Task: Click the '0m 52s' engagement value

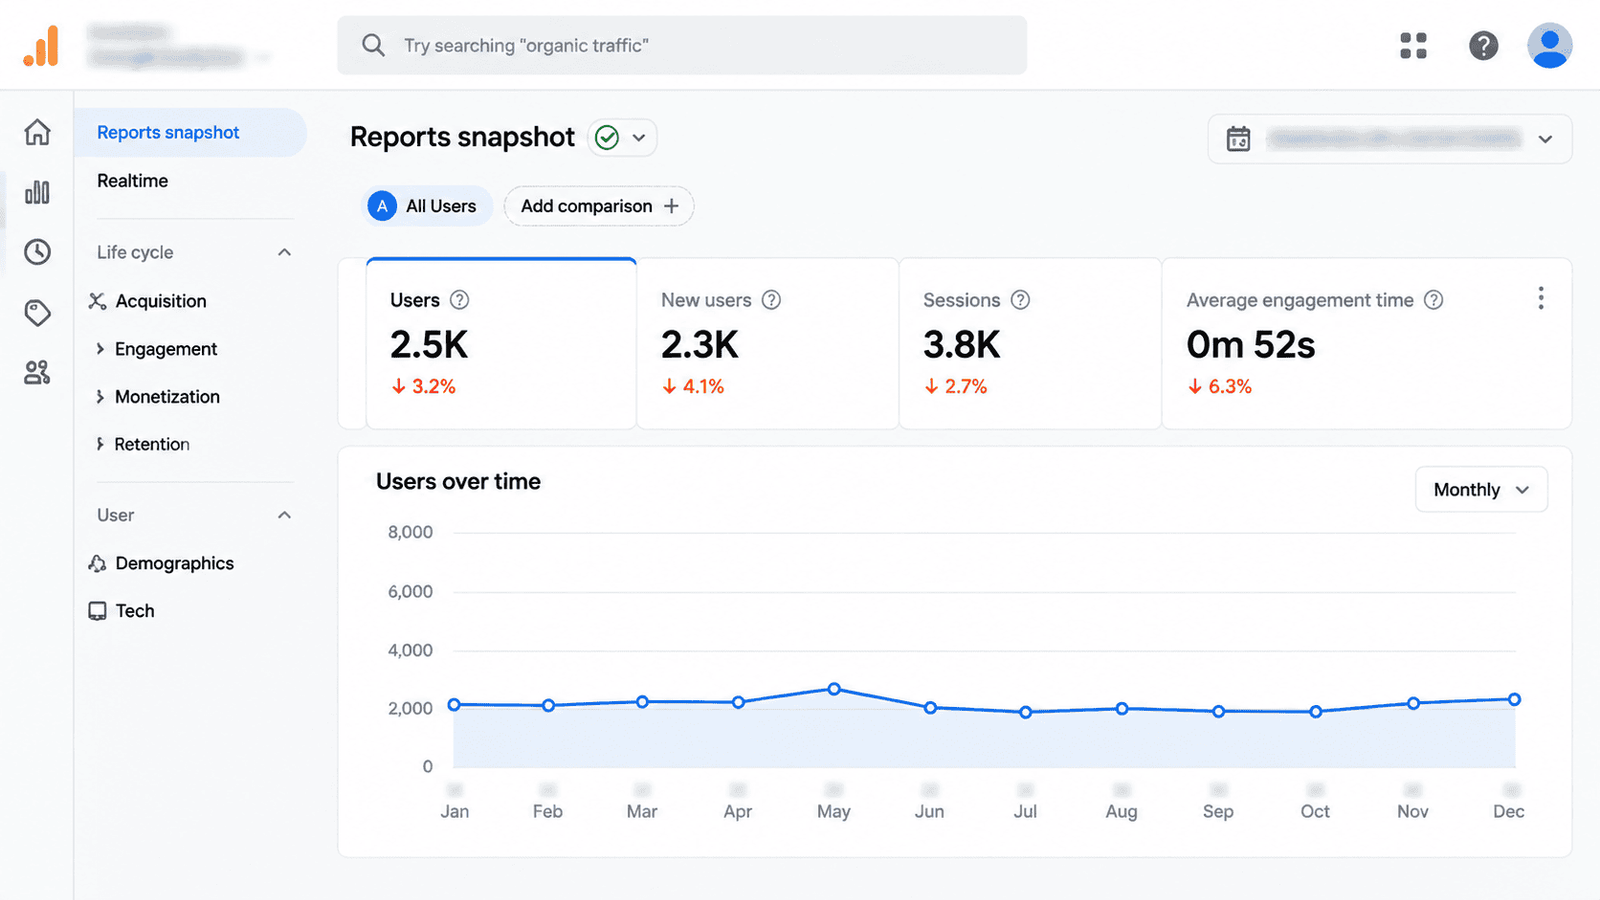Action: (x=1251, y=345)
